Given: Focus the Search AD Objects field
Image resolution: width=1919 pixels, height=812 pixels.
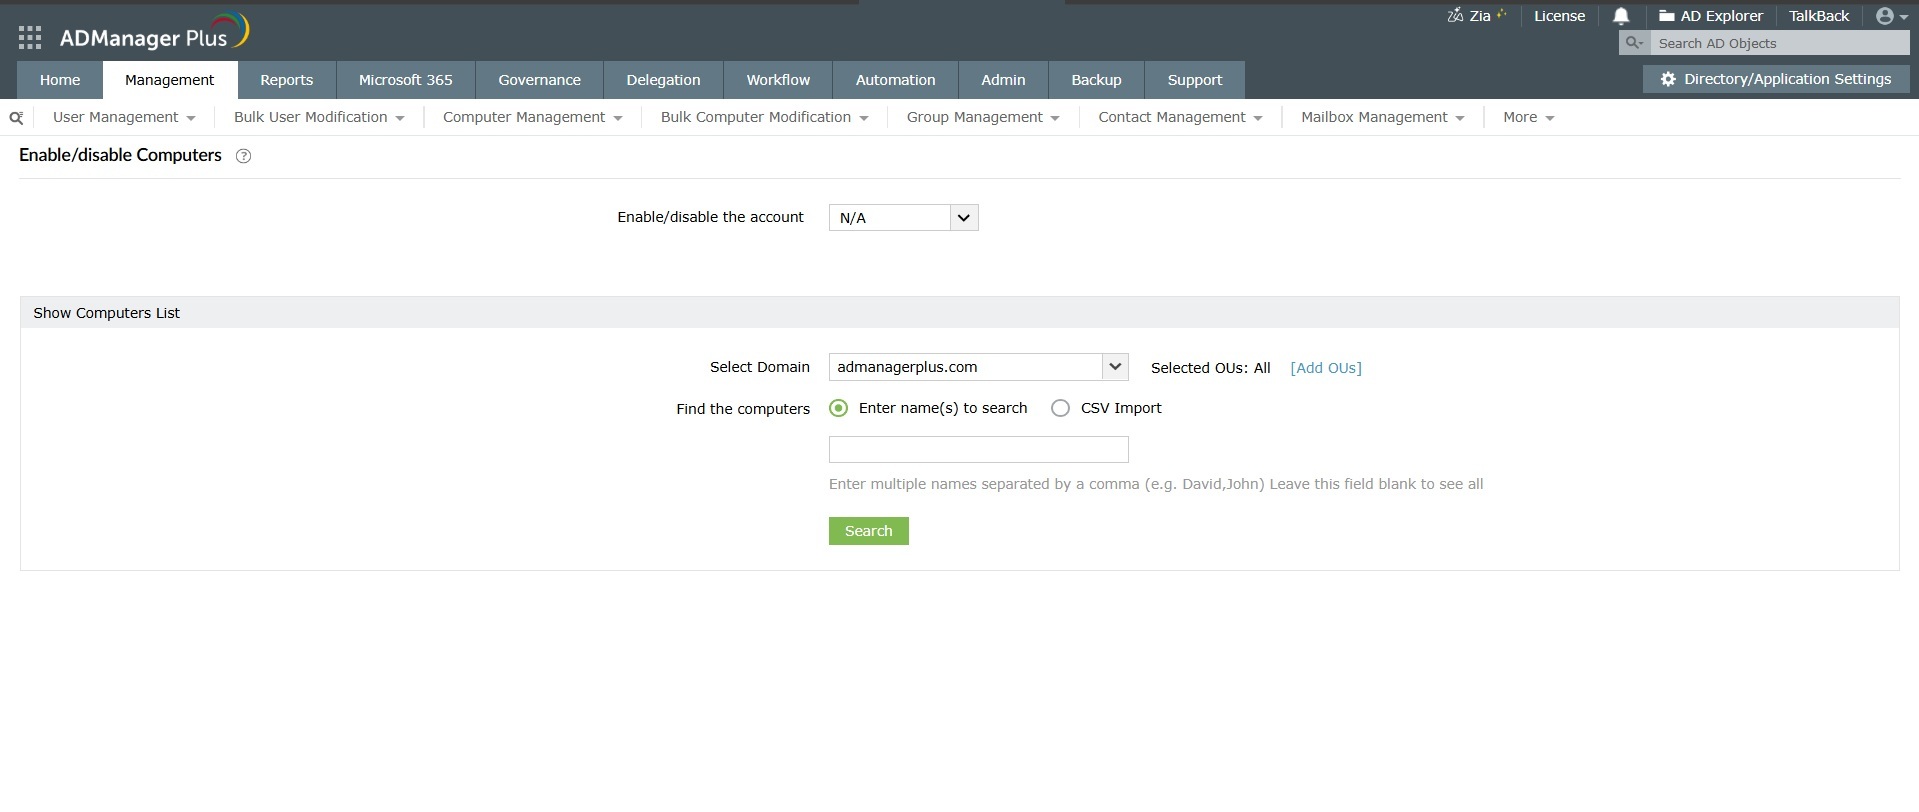Looking at the screenshot, I should pos(1780,43).
